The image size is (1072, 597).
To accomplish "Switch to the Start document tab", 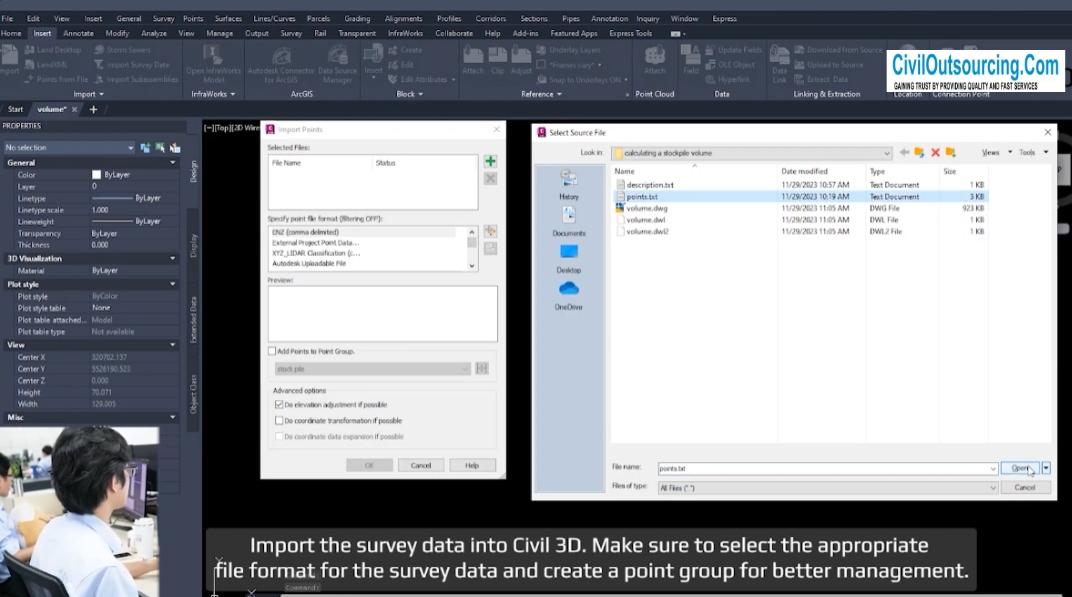I will [15, 109].
